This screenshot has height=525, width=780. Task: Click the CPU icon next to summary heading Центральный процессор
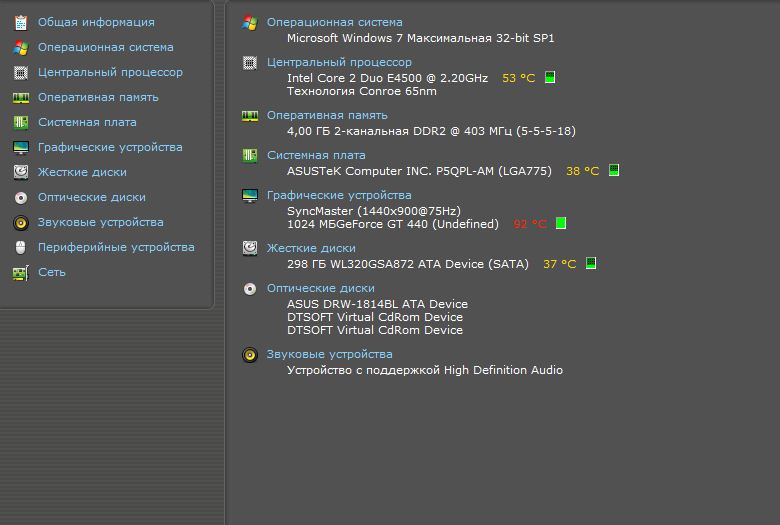[250, 63]
